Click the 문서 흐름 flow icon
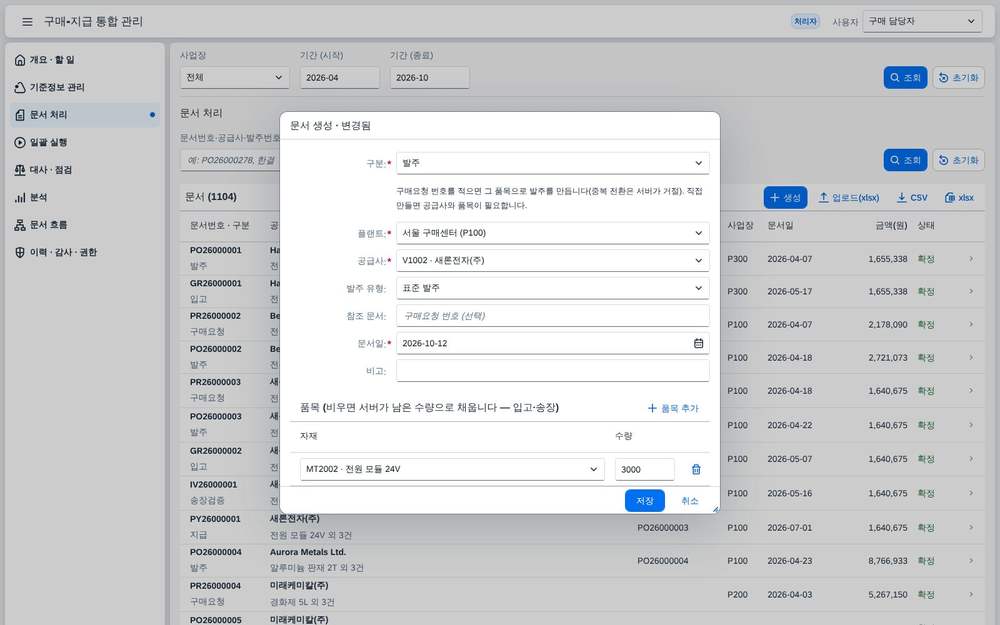 coord(20,224)
